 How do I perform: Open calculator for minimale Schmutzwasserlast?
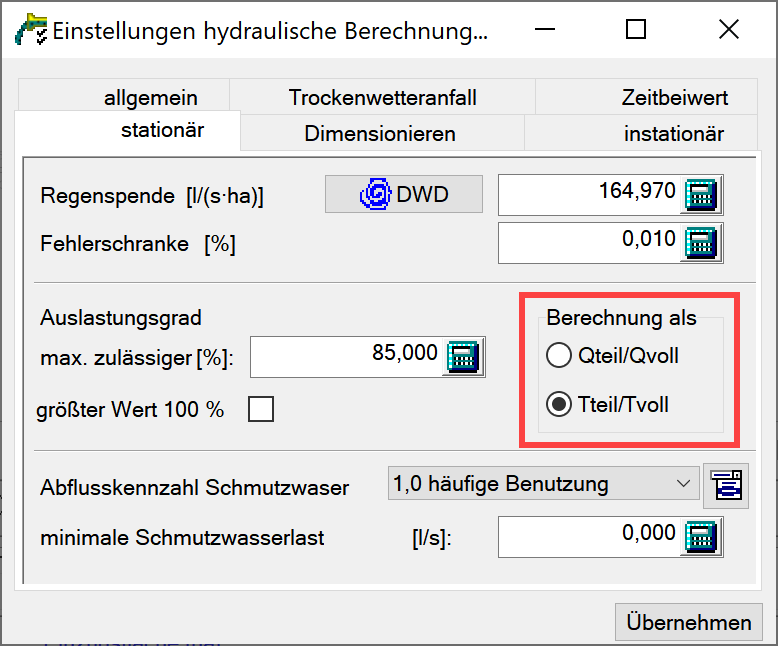(702, 537)
